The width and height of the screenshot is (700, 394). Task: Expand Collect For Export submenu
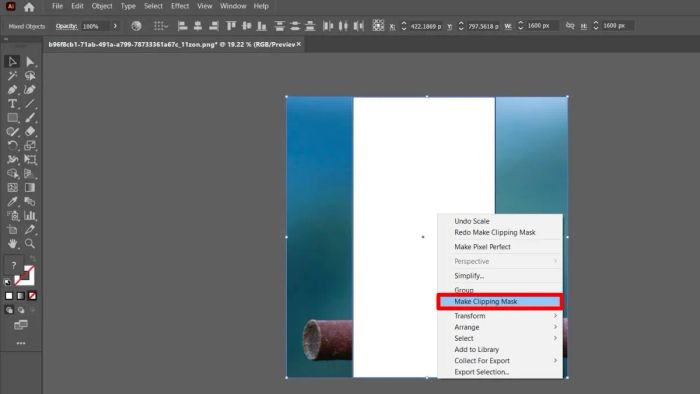[500, 361]
